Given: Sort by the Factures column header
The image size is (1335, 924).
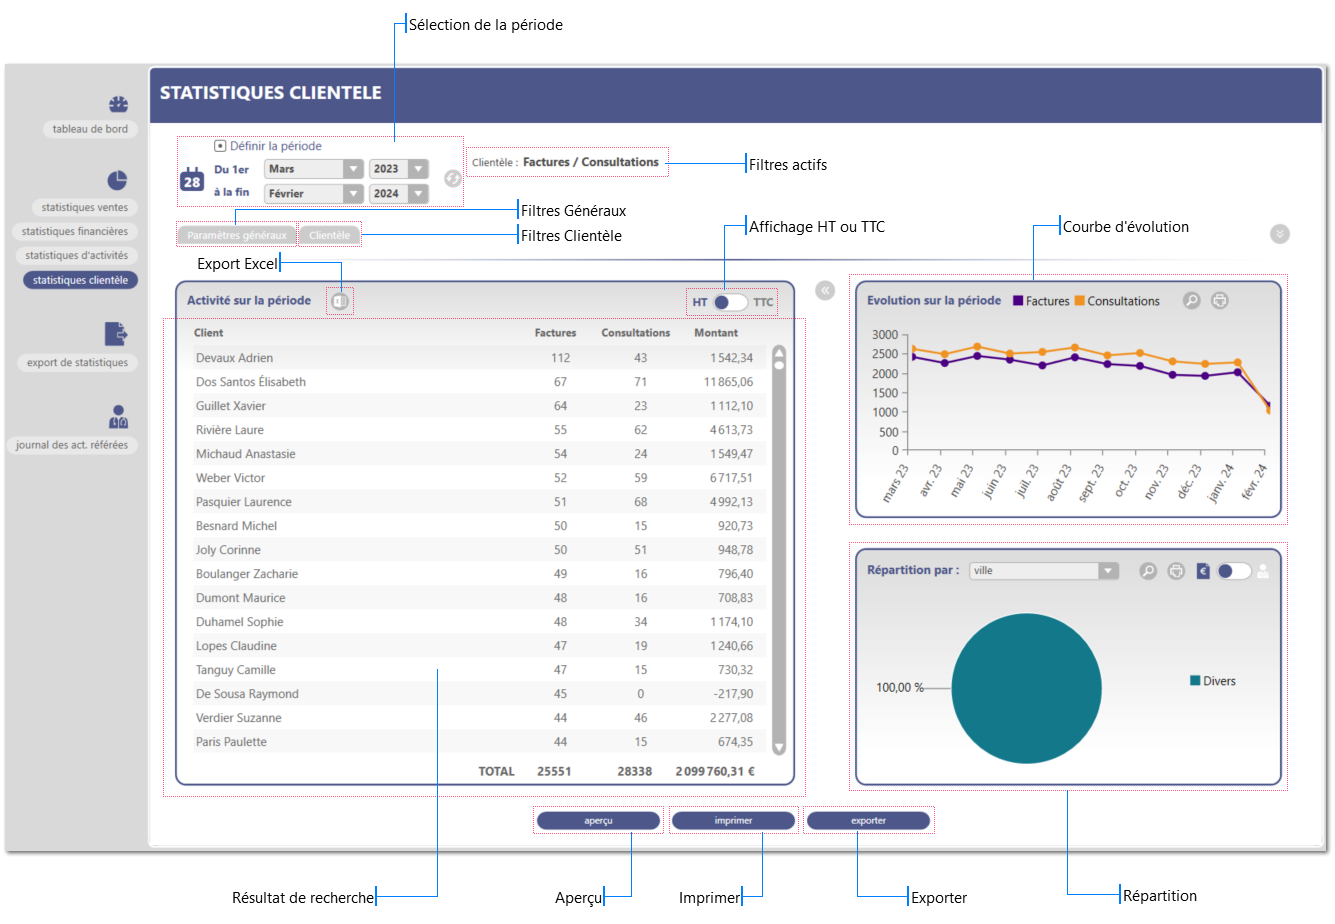Looking at the screenshot, I should 555,333.
